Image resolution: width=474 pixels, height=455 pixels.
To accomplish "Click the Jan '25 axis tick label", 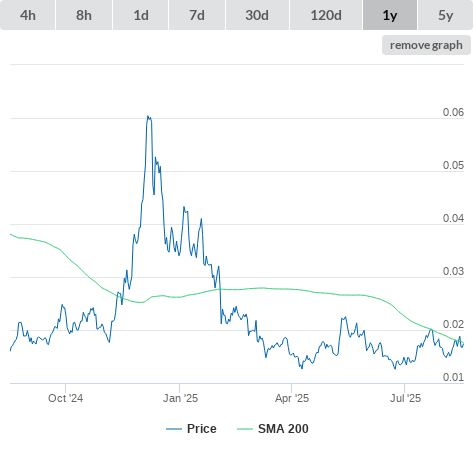I will (180, 398).
